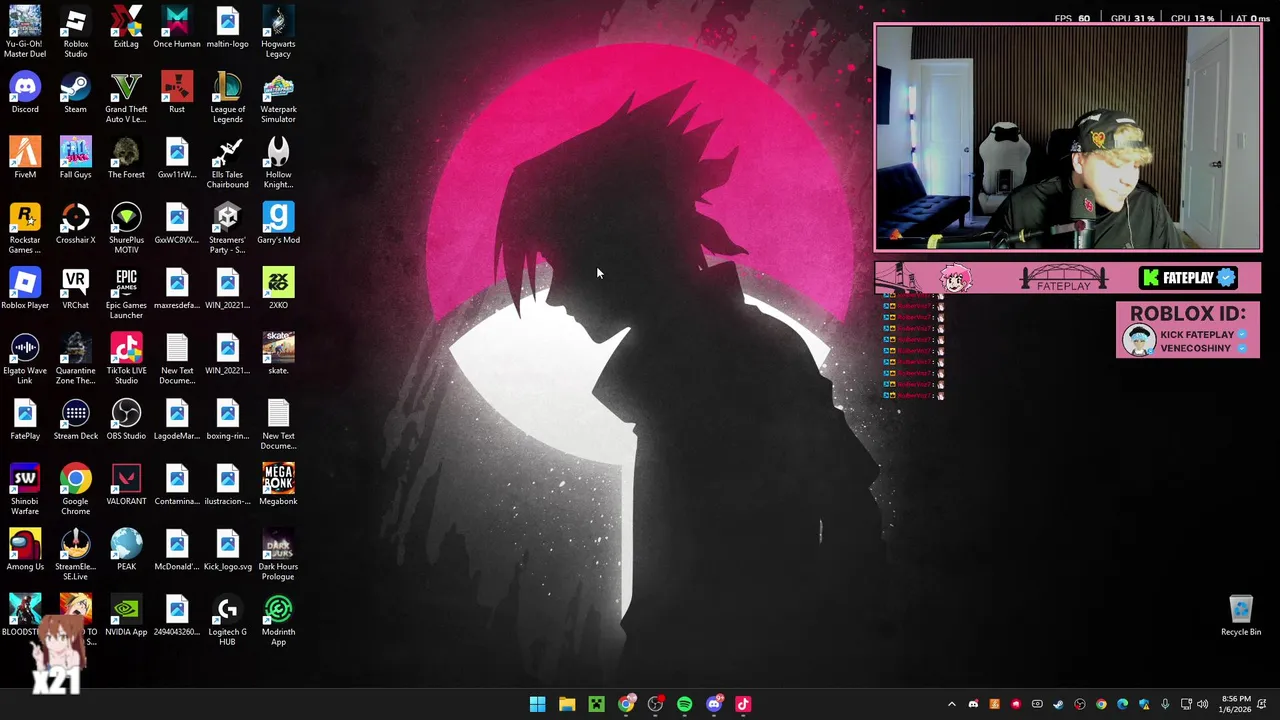This screenshot has width=1280, height=720.
Task: Select the Google Chrome desktop shortcut
Action: (x=75, y=489)
